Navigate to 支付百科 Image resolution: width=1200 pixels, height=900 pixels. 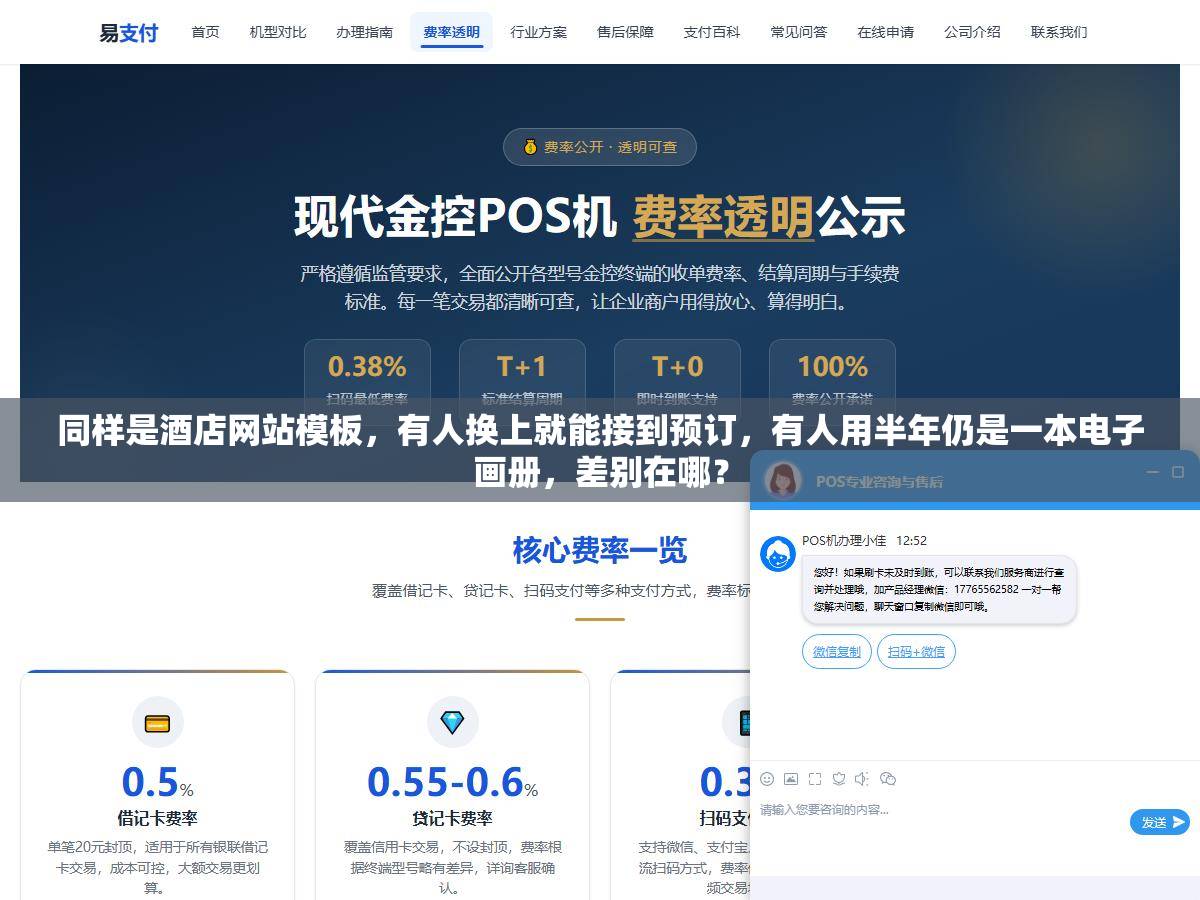point(712,32)
